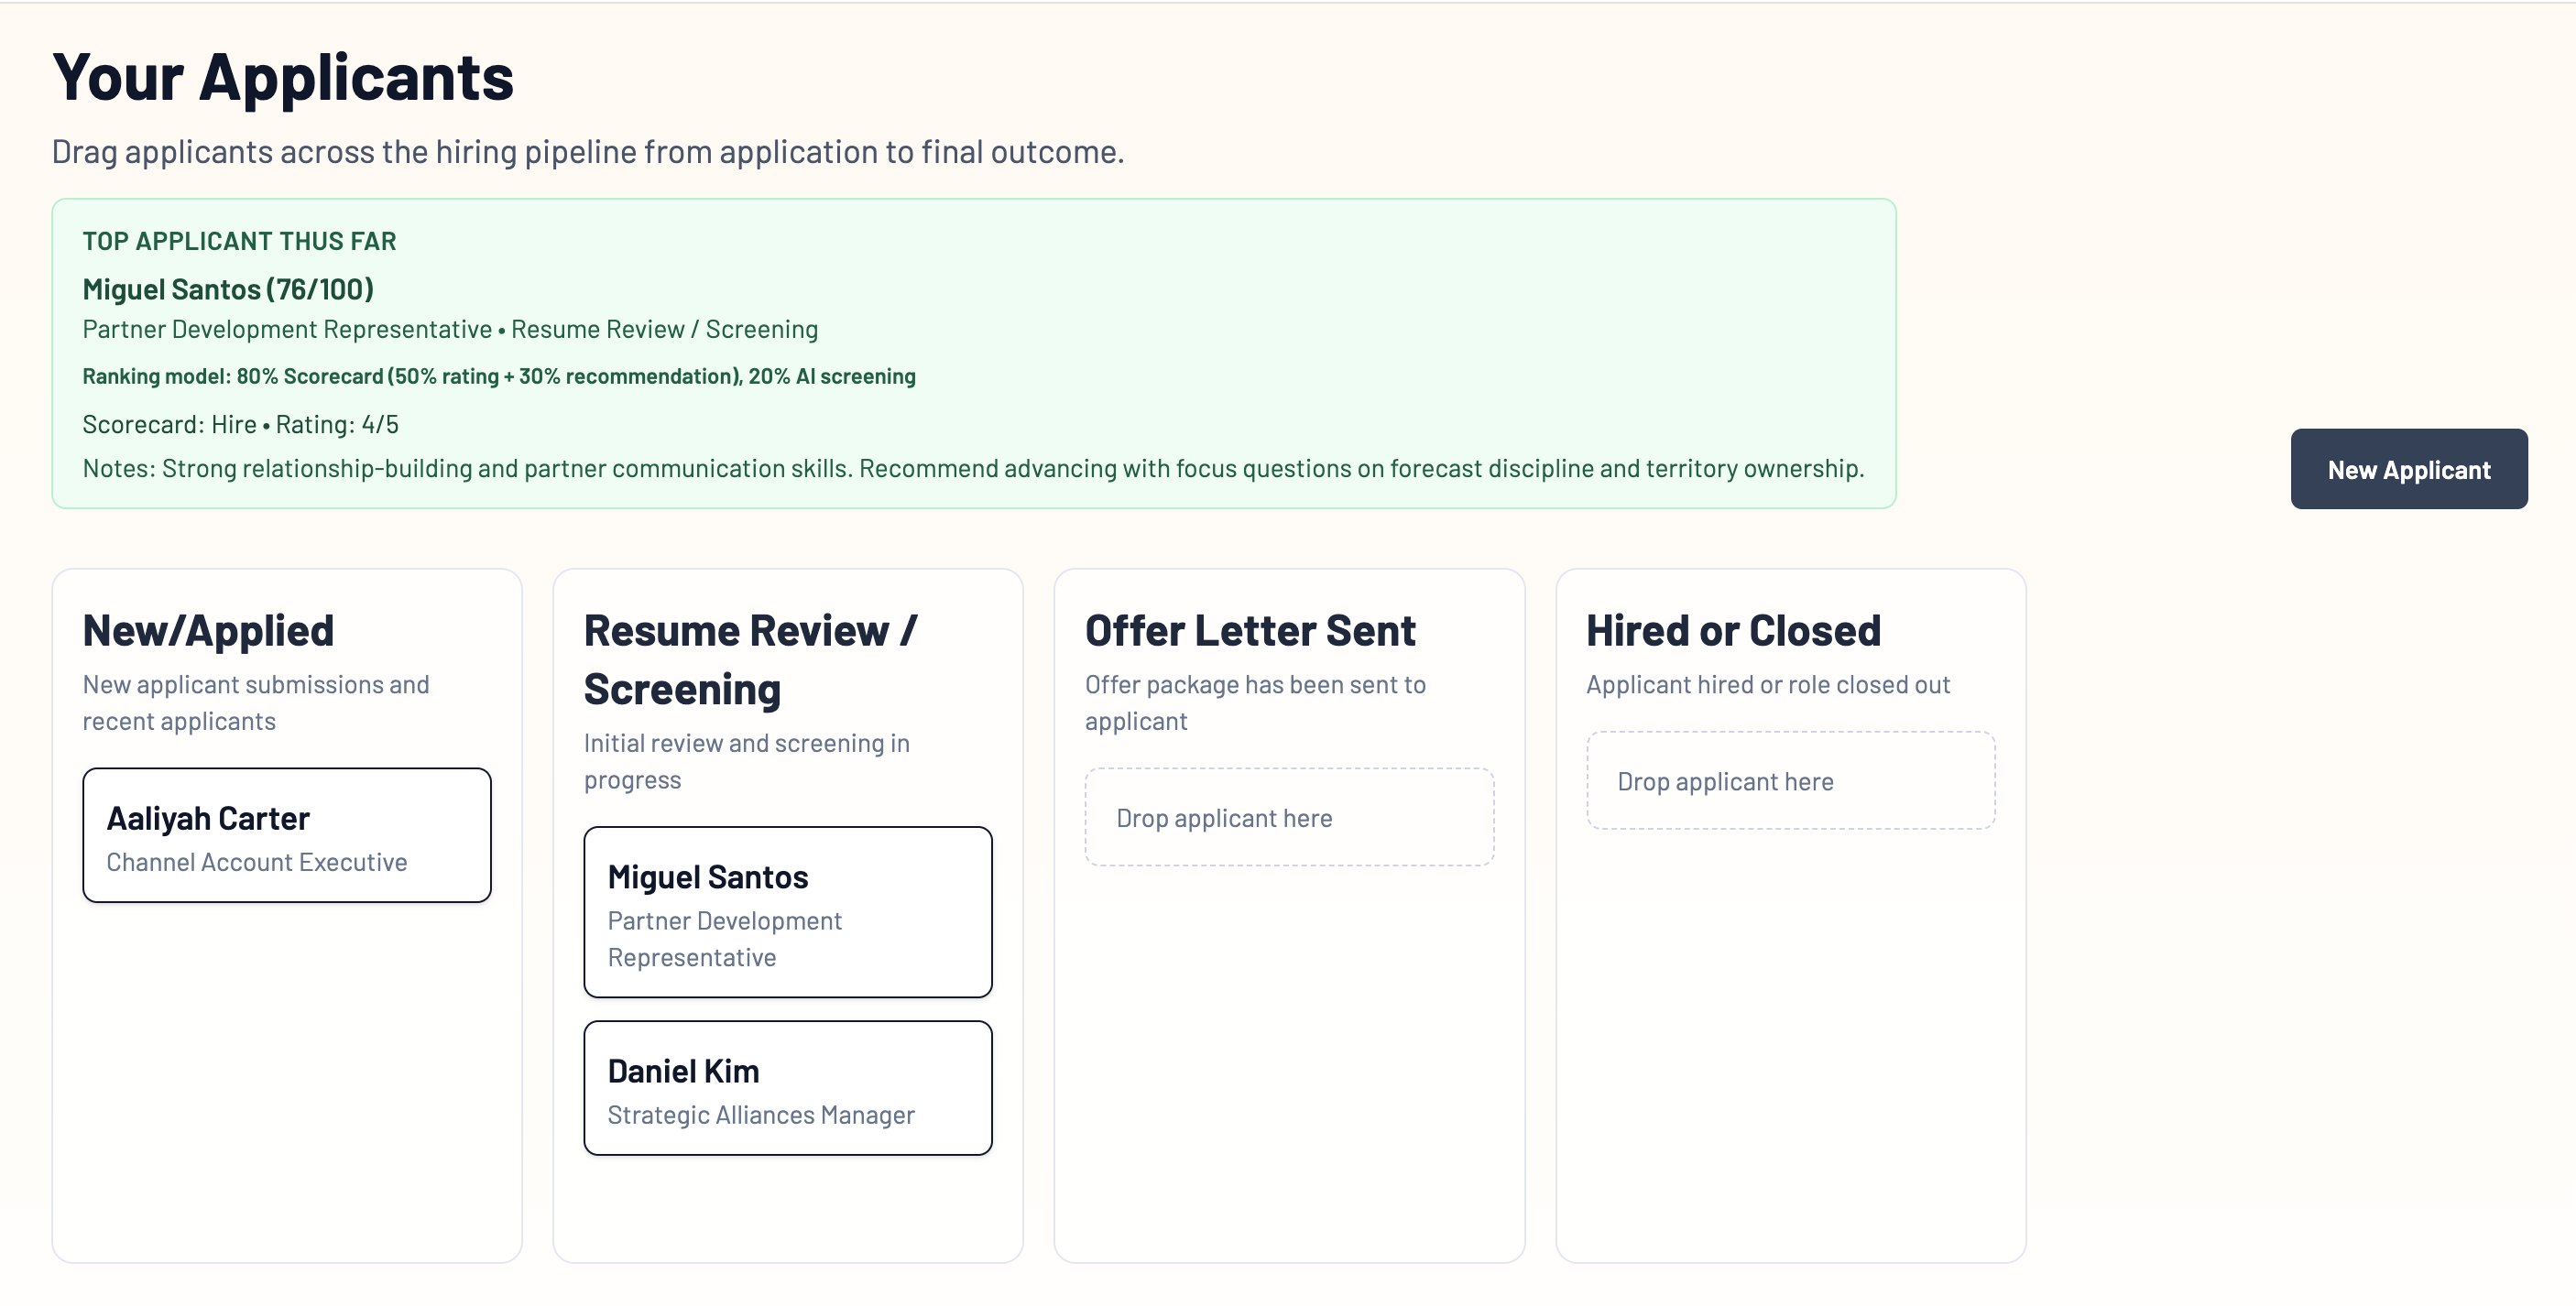Click the Offer Letter Sent drop zone
The image size is (2576, 1306).
point(1288,817)
